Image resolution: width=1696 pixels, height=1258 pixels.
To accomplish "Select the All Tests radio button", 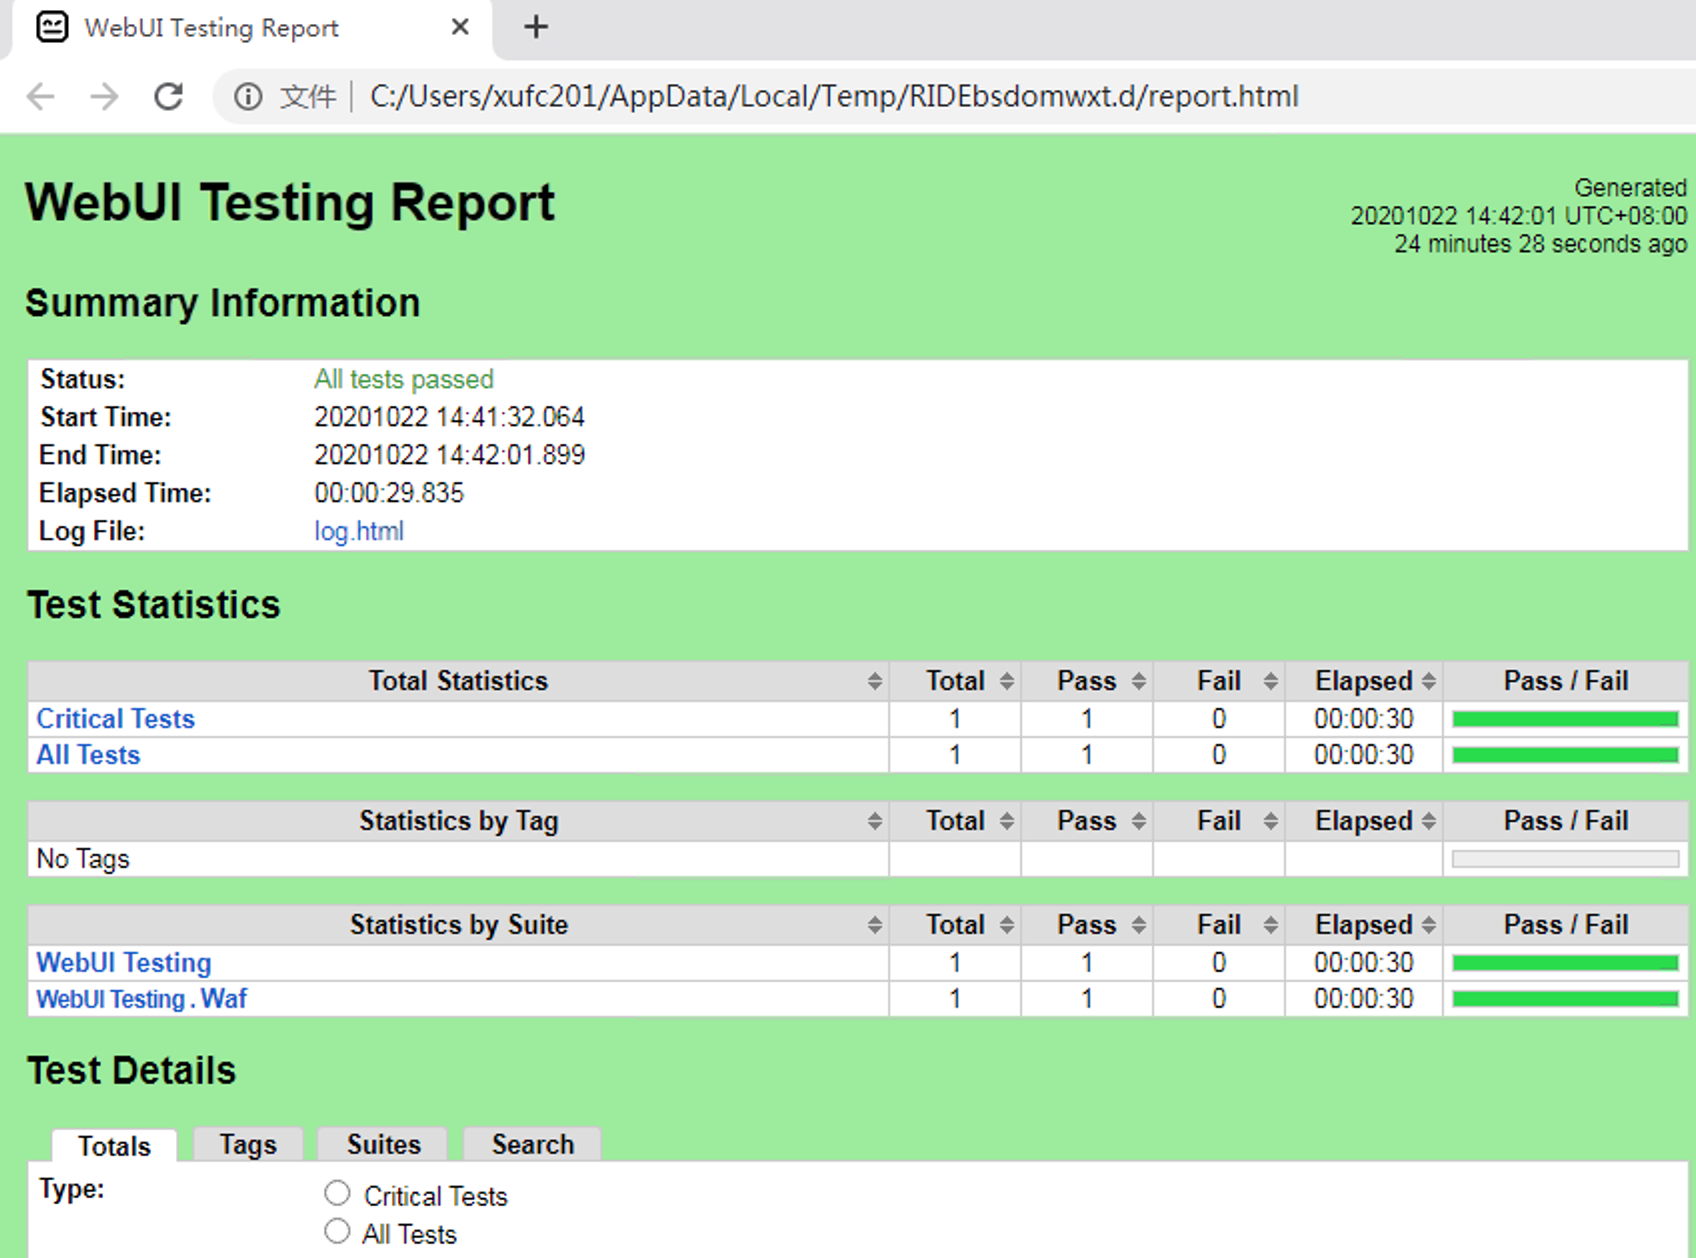I will click(337, 1231).
